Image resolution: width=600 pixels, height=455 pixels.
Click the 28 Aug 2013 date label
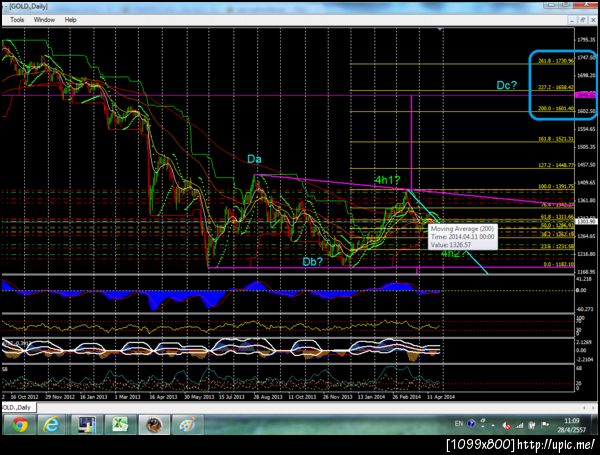[267, 397]
